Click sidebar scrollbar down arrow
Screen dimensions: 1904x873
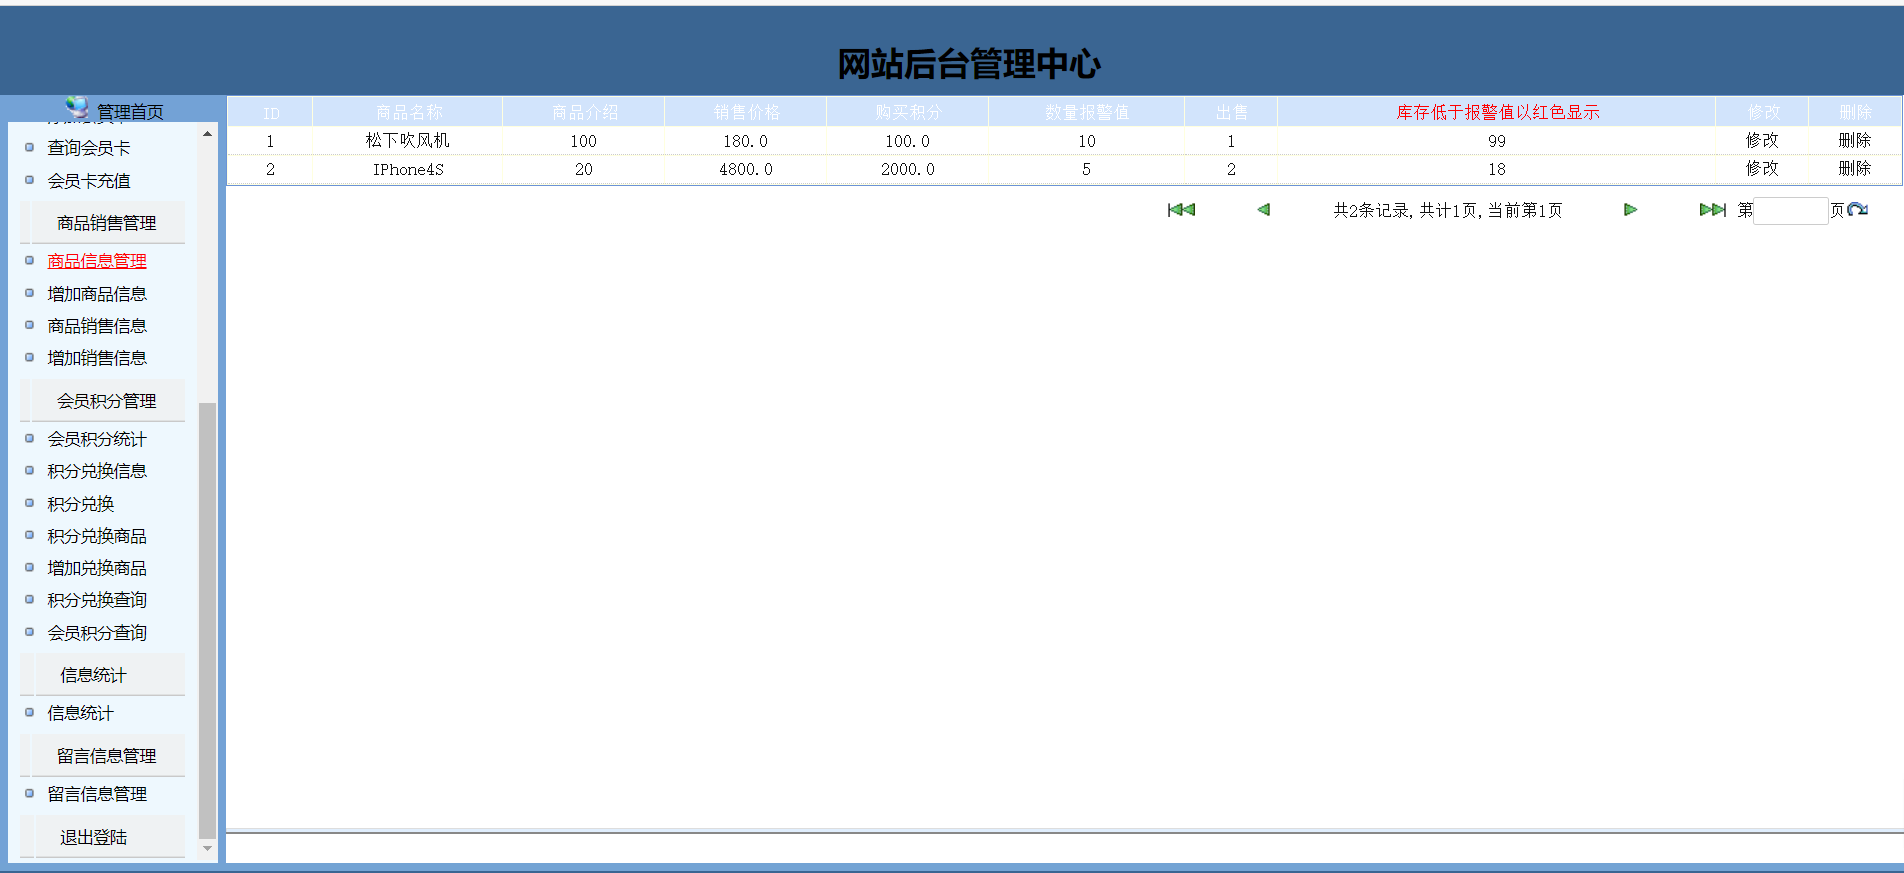pos(207,848)
